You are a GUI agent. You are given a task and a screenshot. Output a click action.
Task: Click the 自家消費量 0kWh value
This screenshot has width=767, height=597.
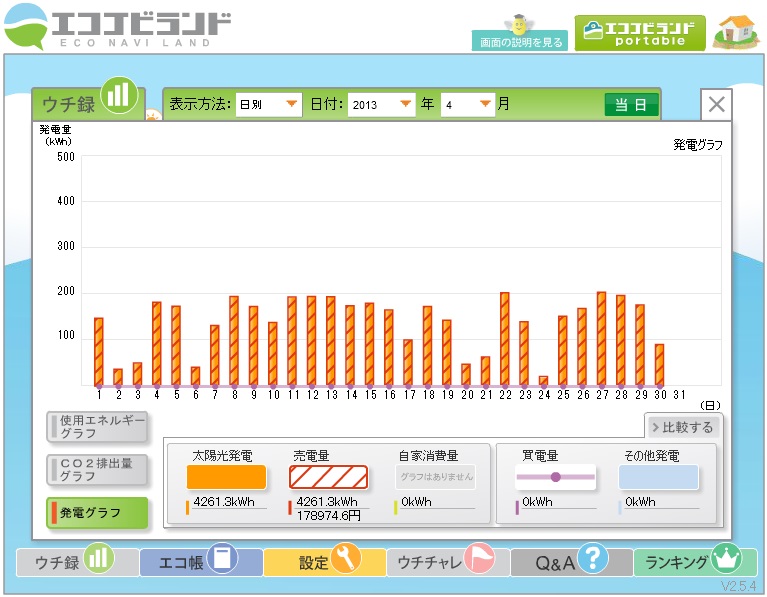(x=416, y=502)
